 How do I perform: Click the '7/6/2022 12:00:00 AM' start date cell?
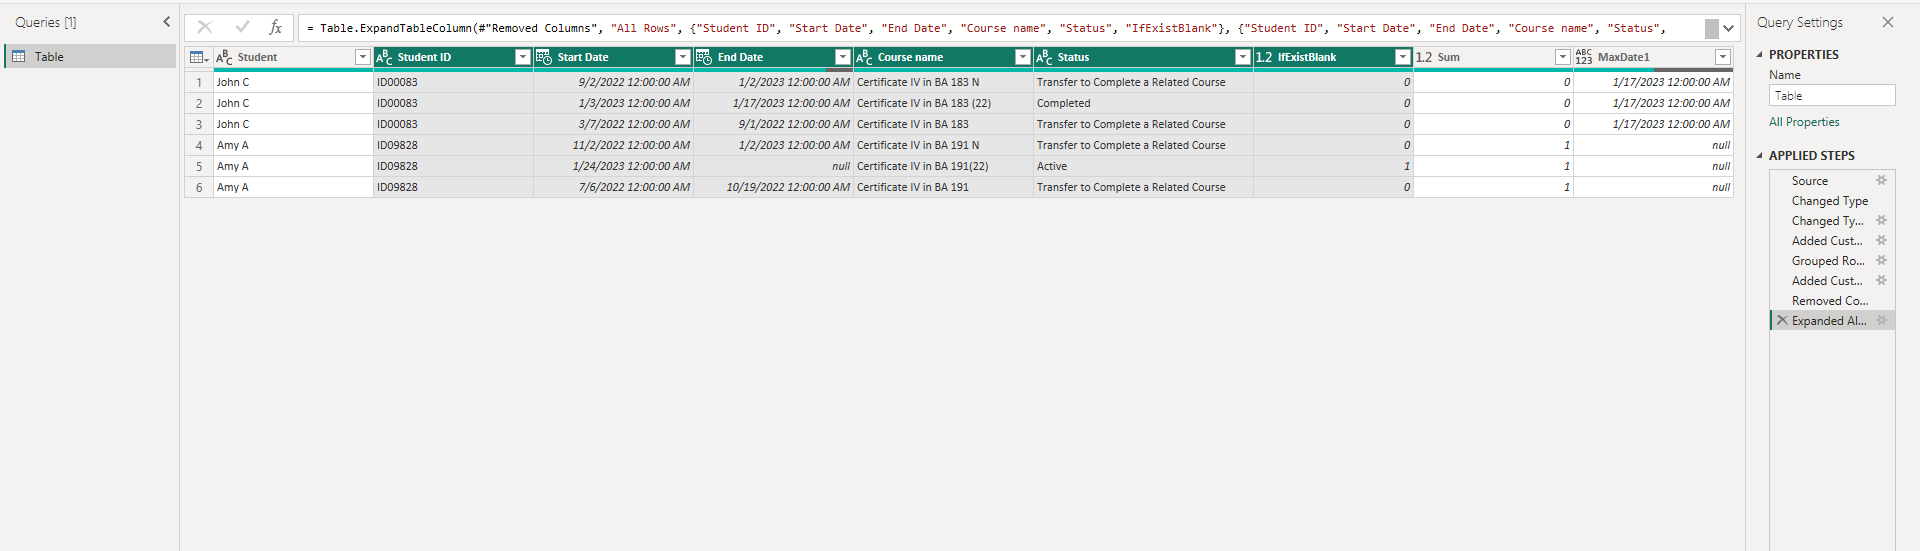pos(613,187)
